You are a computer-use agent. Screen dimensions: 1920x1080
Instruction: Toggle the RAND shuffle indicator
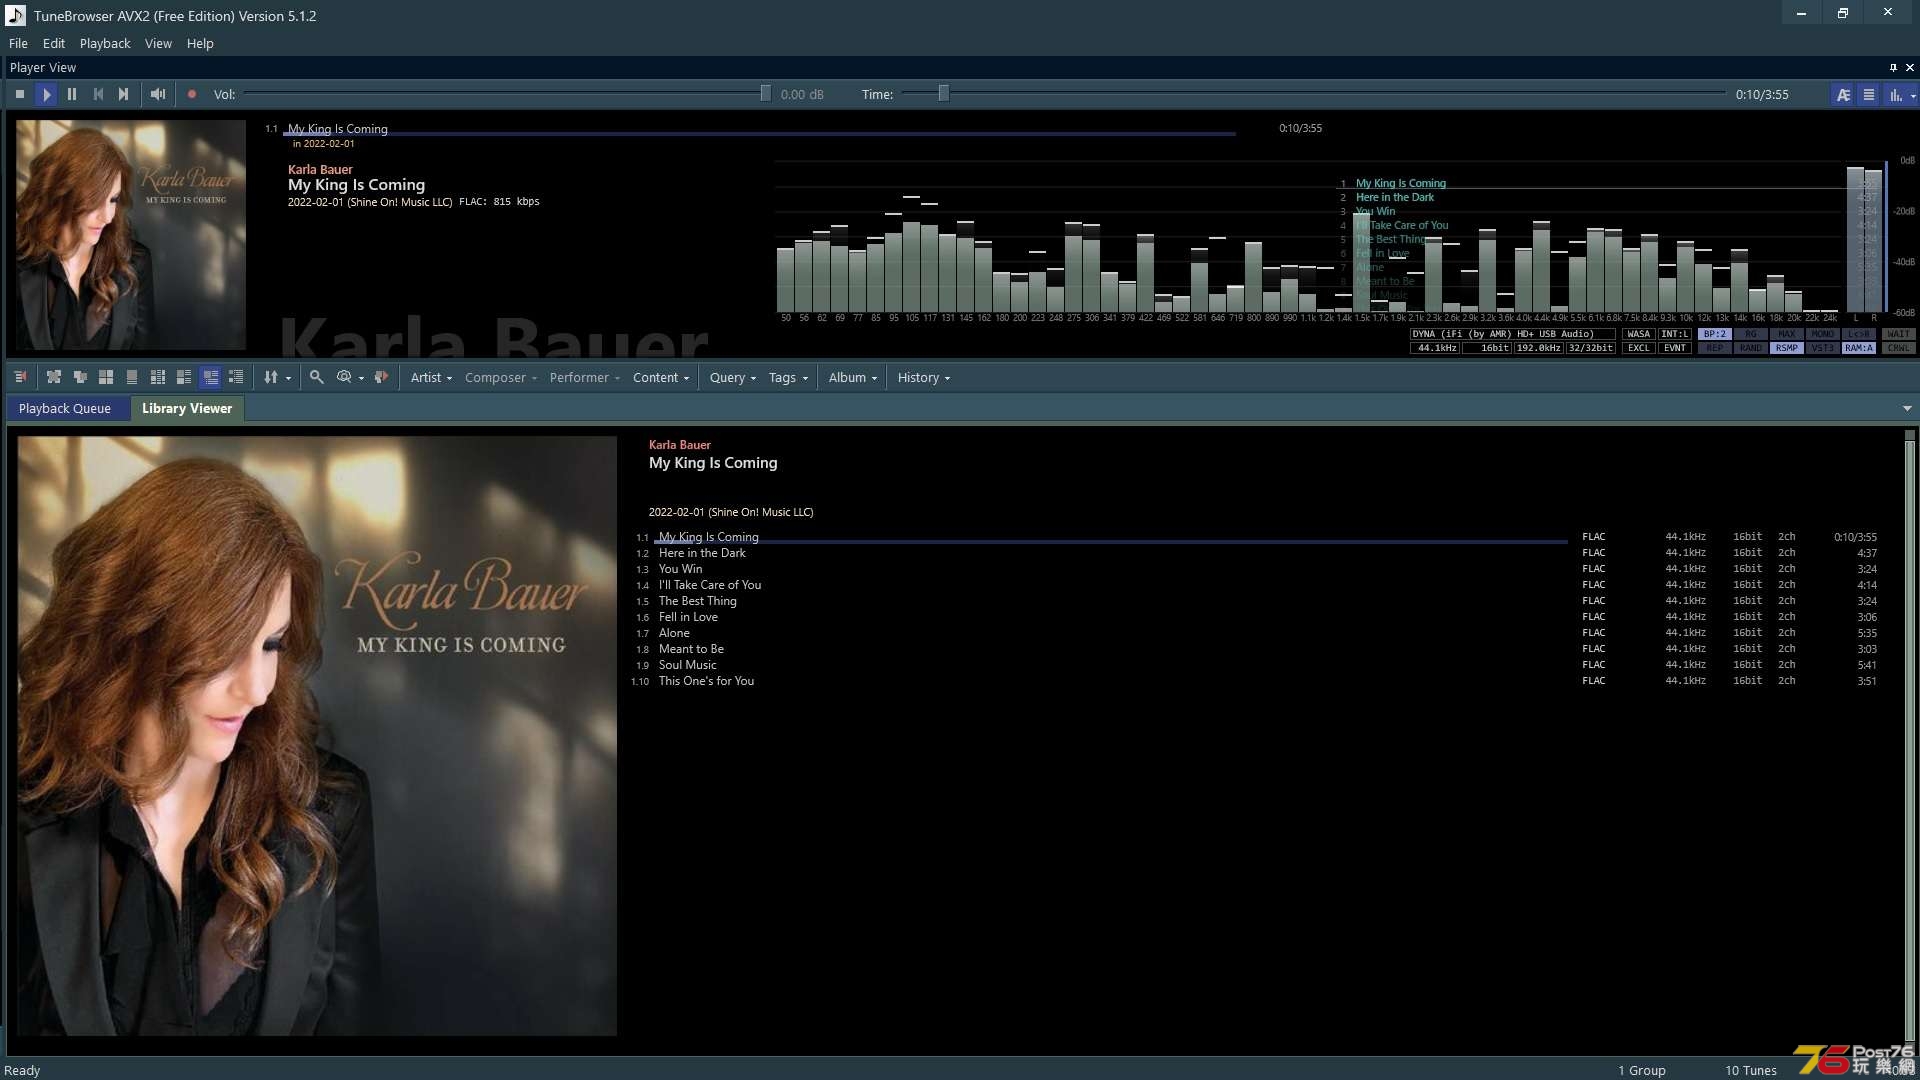[x=1751, y=348]
